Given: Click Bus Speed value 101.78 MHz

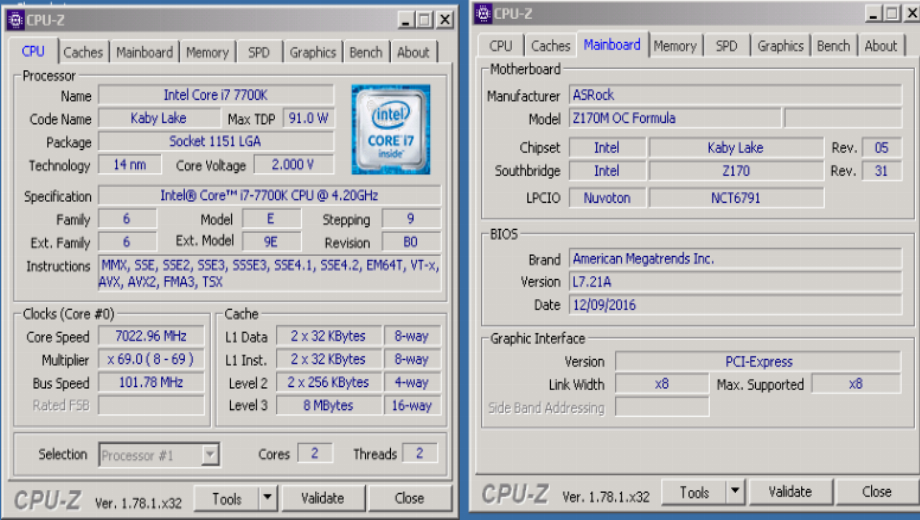Looking at the screenshot, I should [151, 383].
